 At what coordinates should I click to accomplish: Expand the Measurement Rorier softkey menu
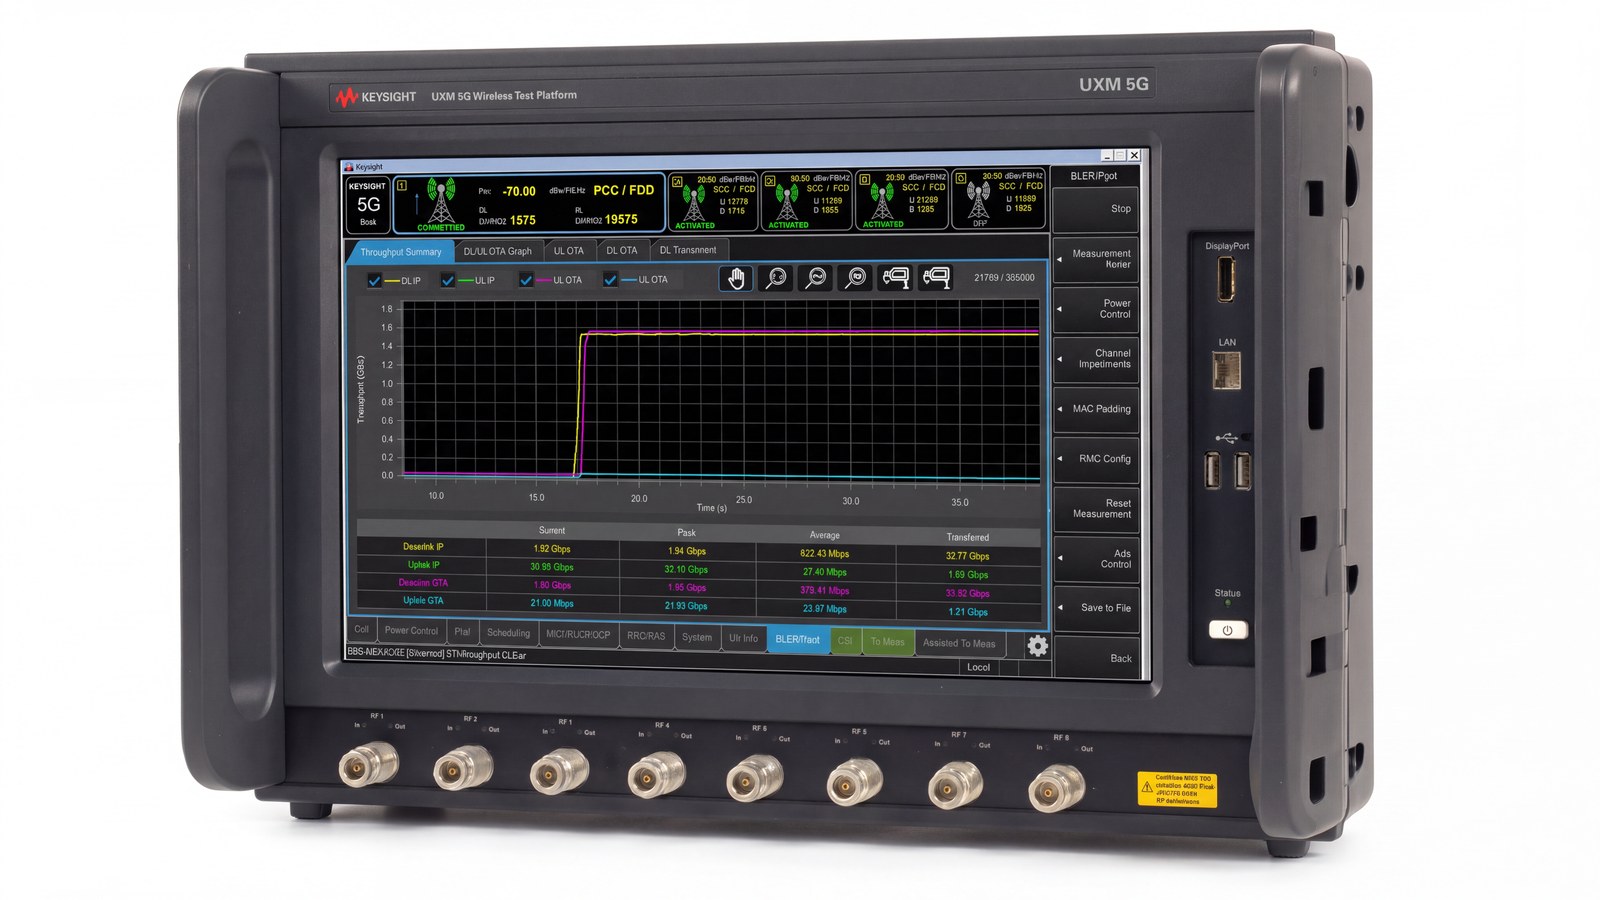click(1096, 259)
